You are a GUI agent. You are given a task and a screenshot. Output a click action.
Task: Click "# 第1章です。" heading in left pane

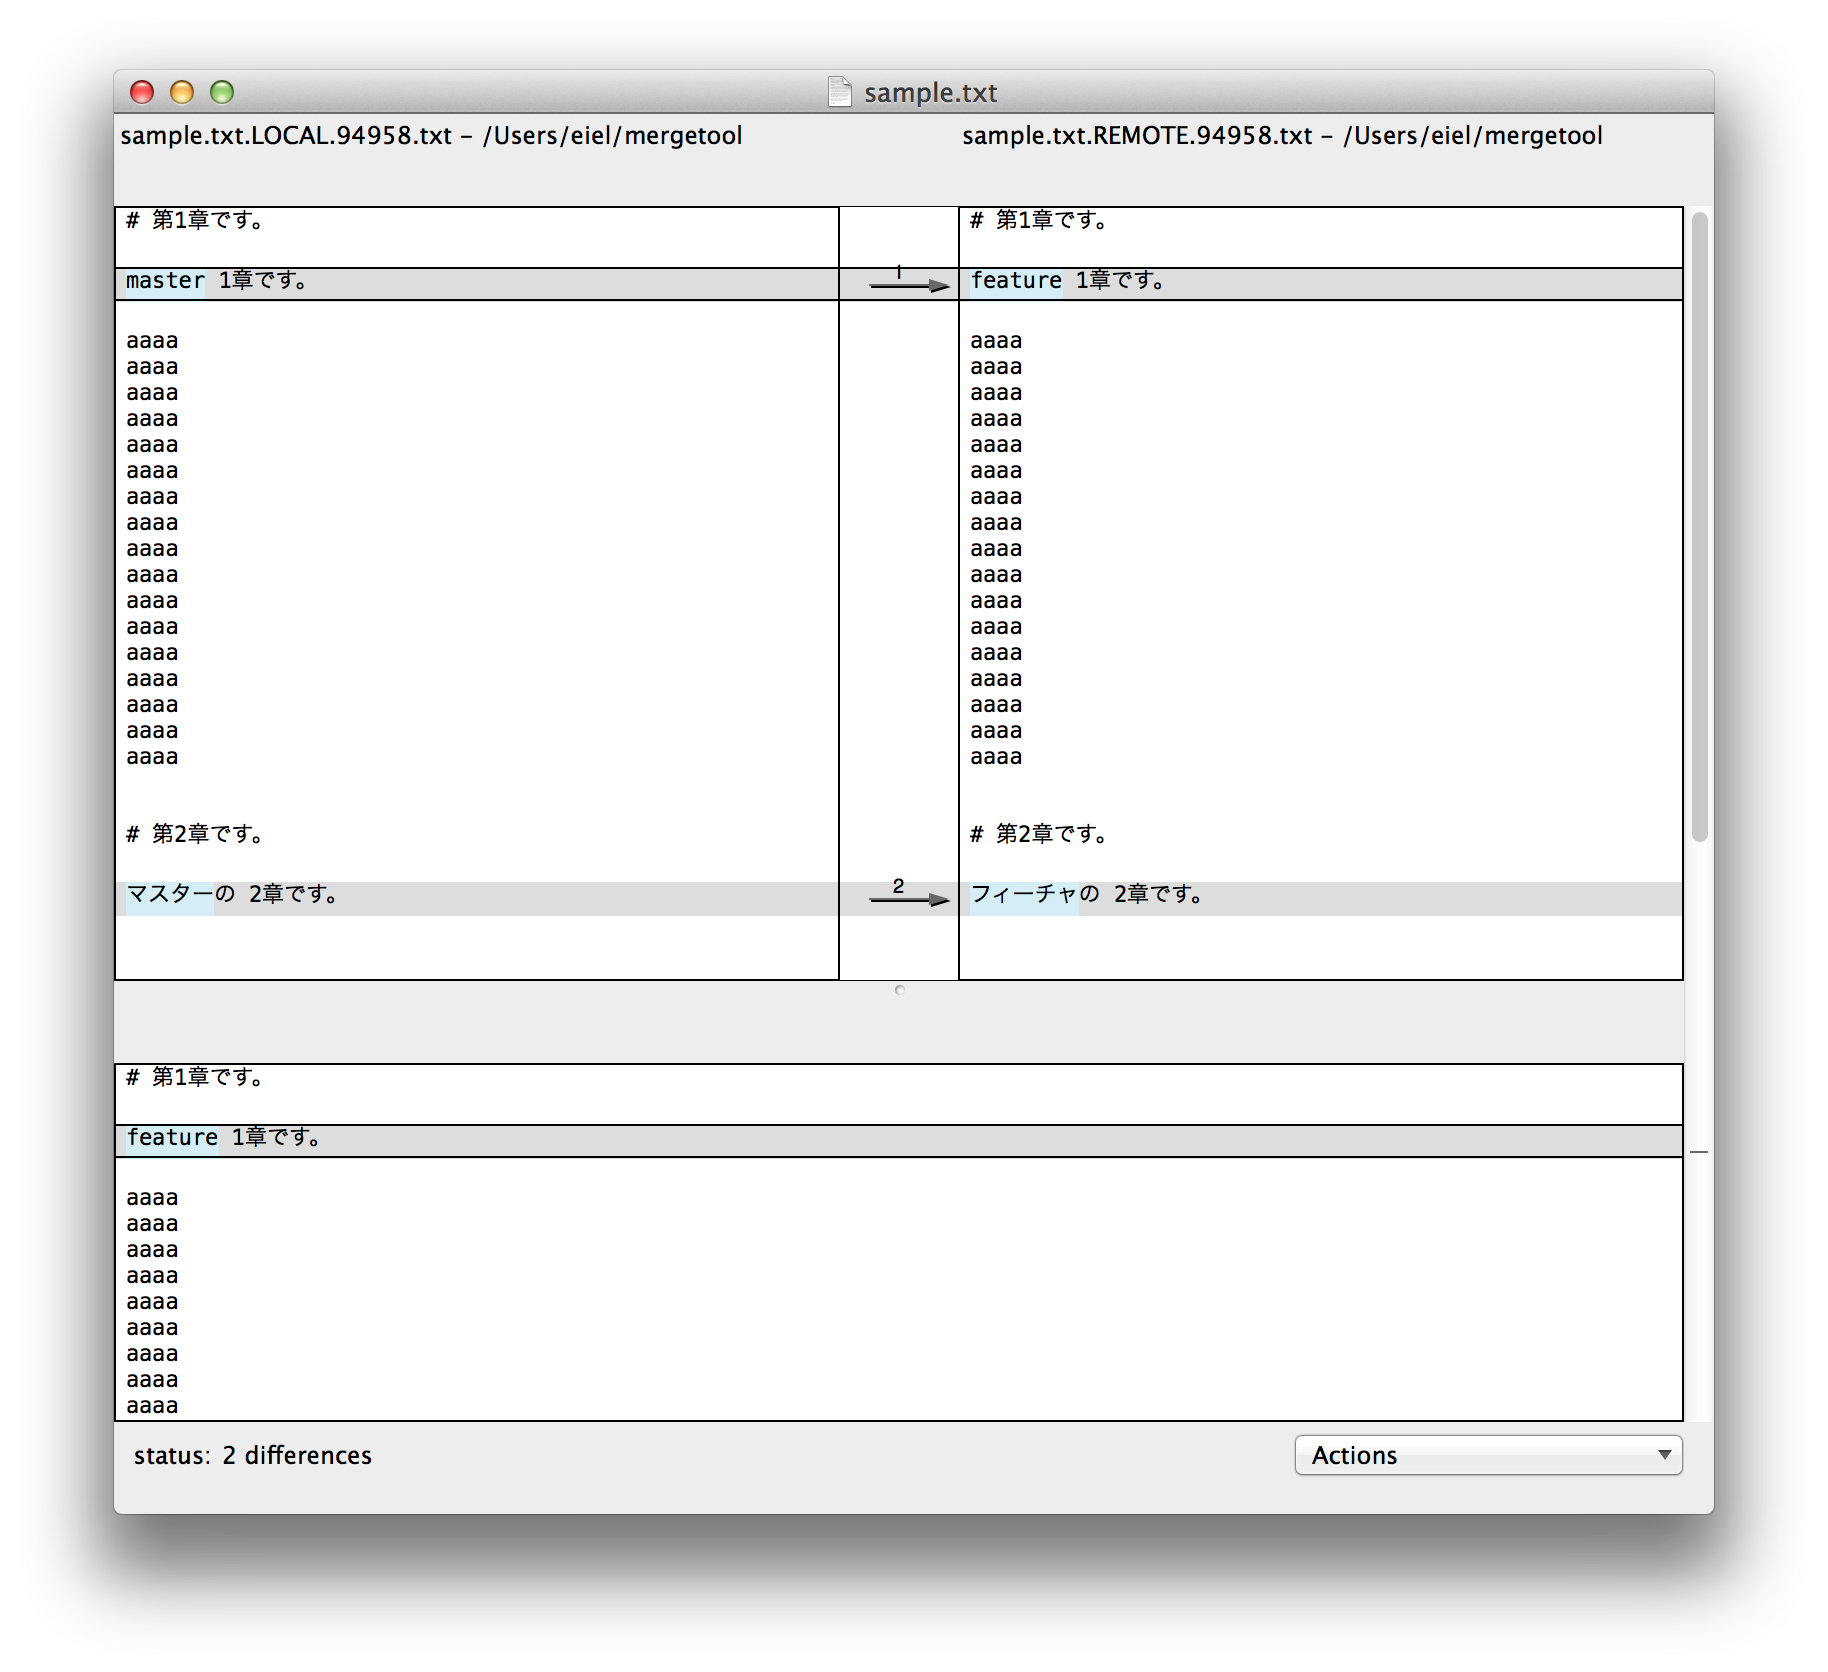(x=195, y=220)
